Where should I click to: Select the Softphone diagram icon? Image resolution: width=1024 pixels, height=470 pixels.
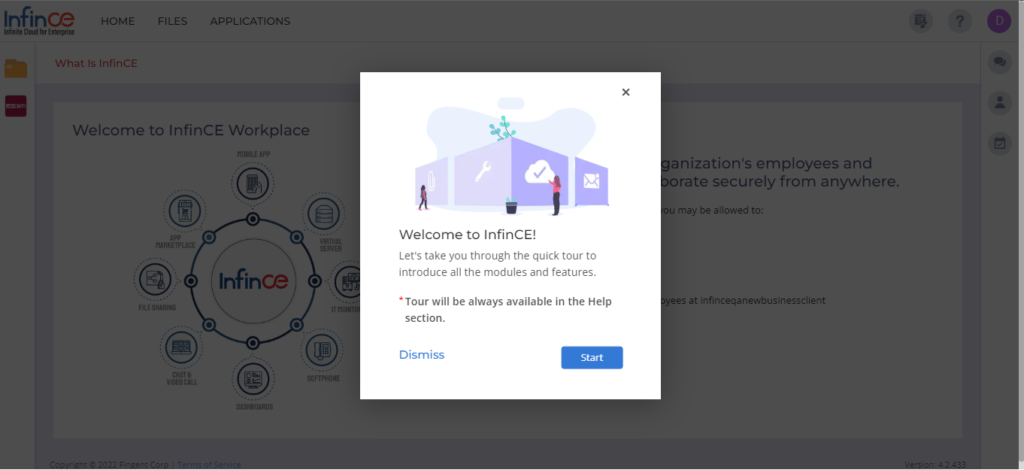323,351
